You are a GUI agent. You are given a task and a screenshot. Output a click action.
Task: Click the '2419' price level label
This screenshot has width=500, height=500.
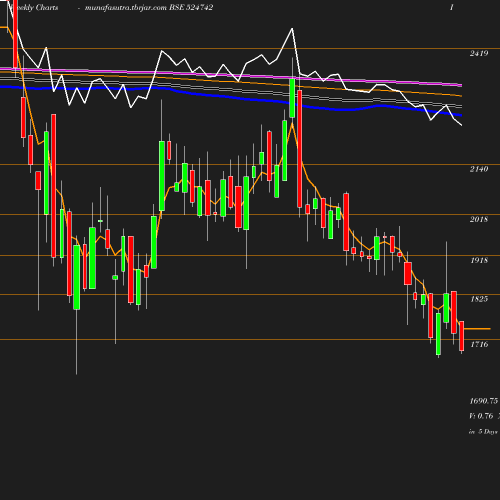(479, 53)
